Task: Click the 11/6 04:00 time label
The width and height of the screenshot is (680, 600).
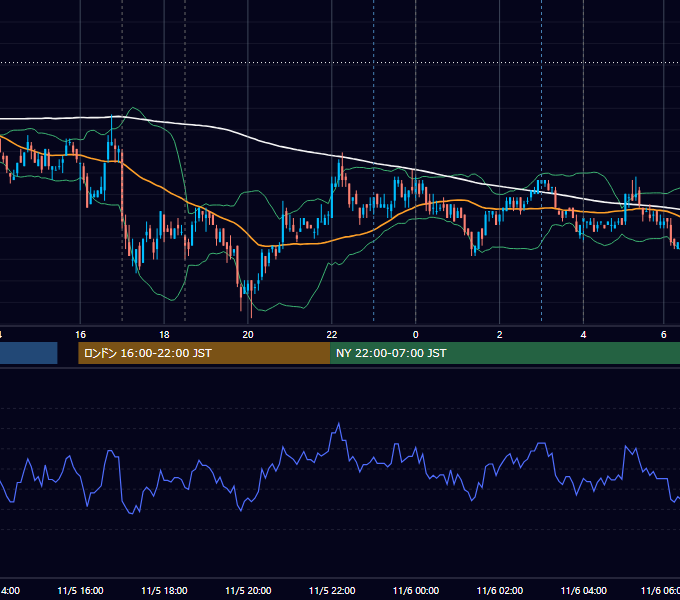Action: pyautogui.click(x=584, y=590)
